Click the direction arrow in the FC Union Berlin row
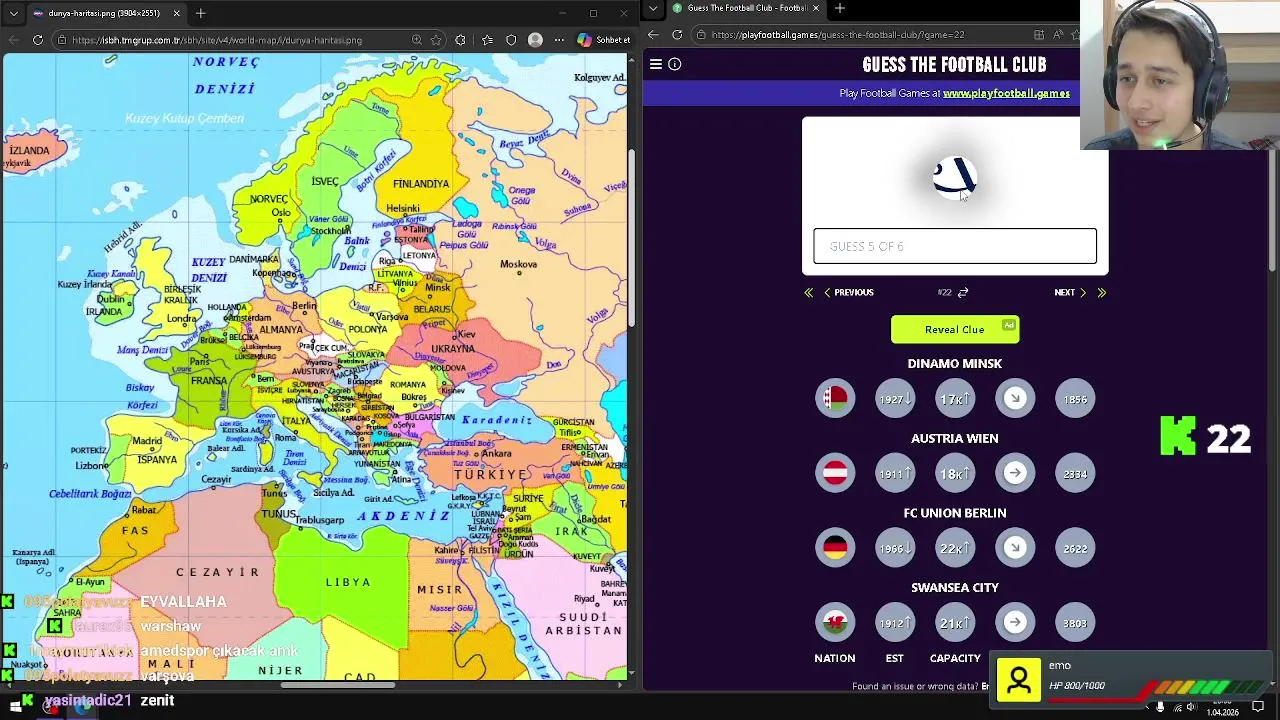This screenshot has height=720, width=1280. pyautogui.click(x=1015, y=548)
